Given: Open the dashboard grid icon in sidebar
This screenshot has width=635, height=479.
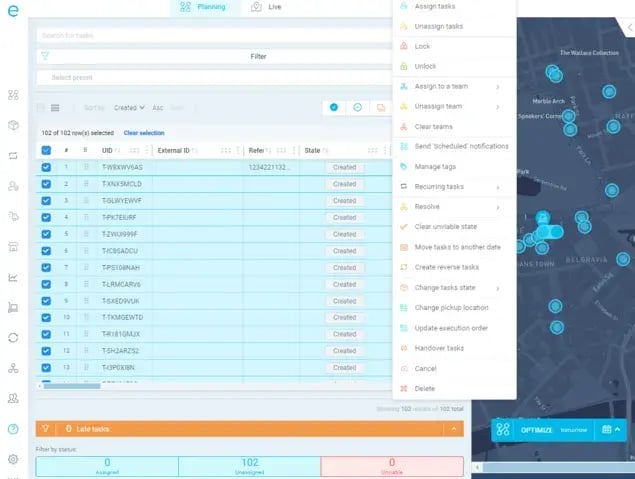Looking at the screenshot, I should 13,95.
